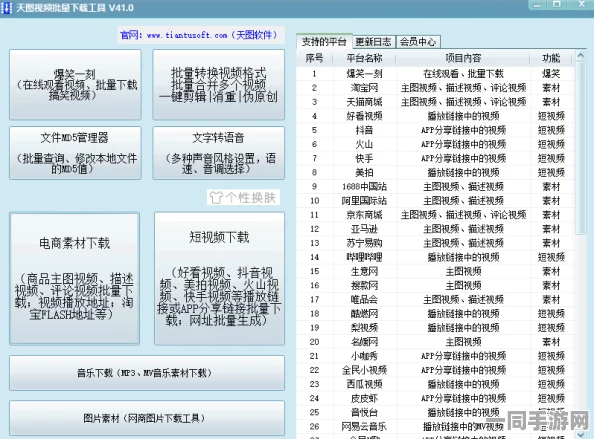Maximize the 天图视频批量下载工具 window

click(556, 5)
